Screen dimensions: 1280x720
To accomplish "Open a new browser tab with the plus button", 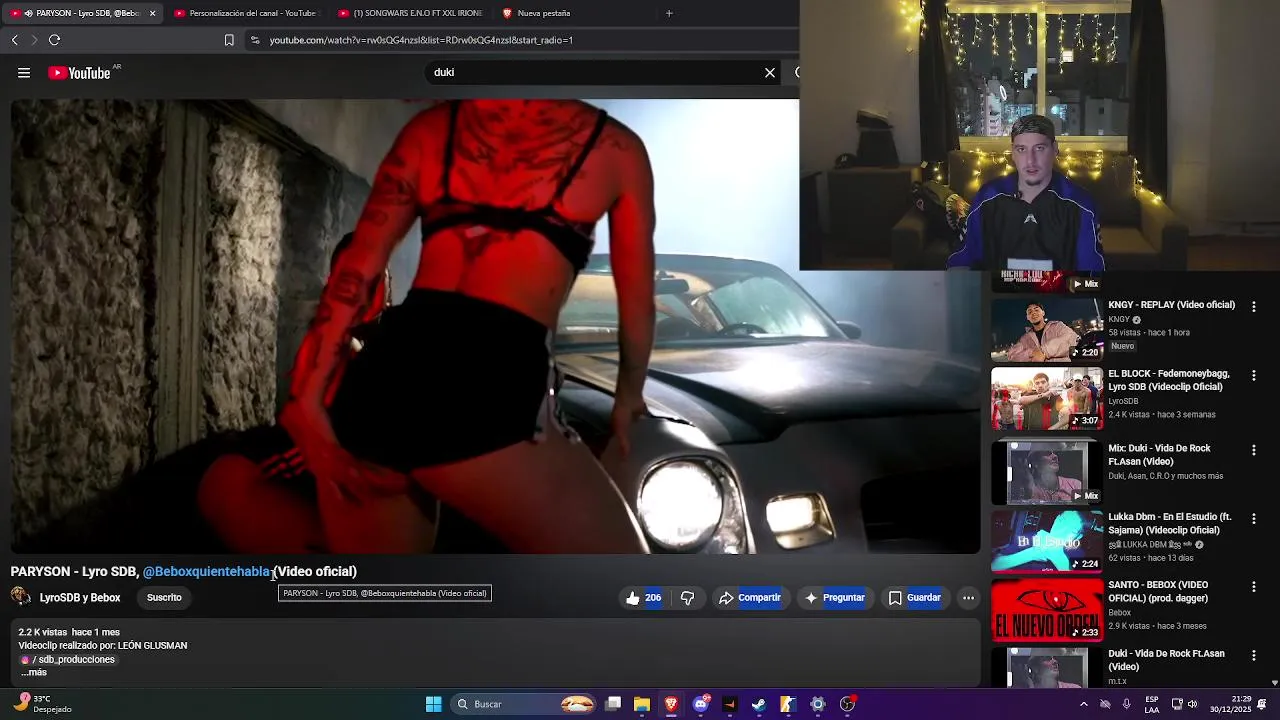I will click(x=669, y=13).
